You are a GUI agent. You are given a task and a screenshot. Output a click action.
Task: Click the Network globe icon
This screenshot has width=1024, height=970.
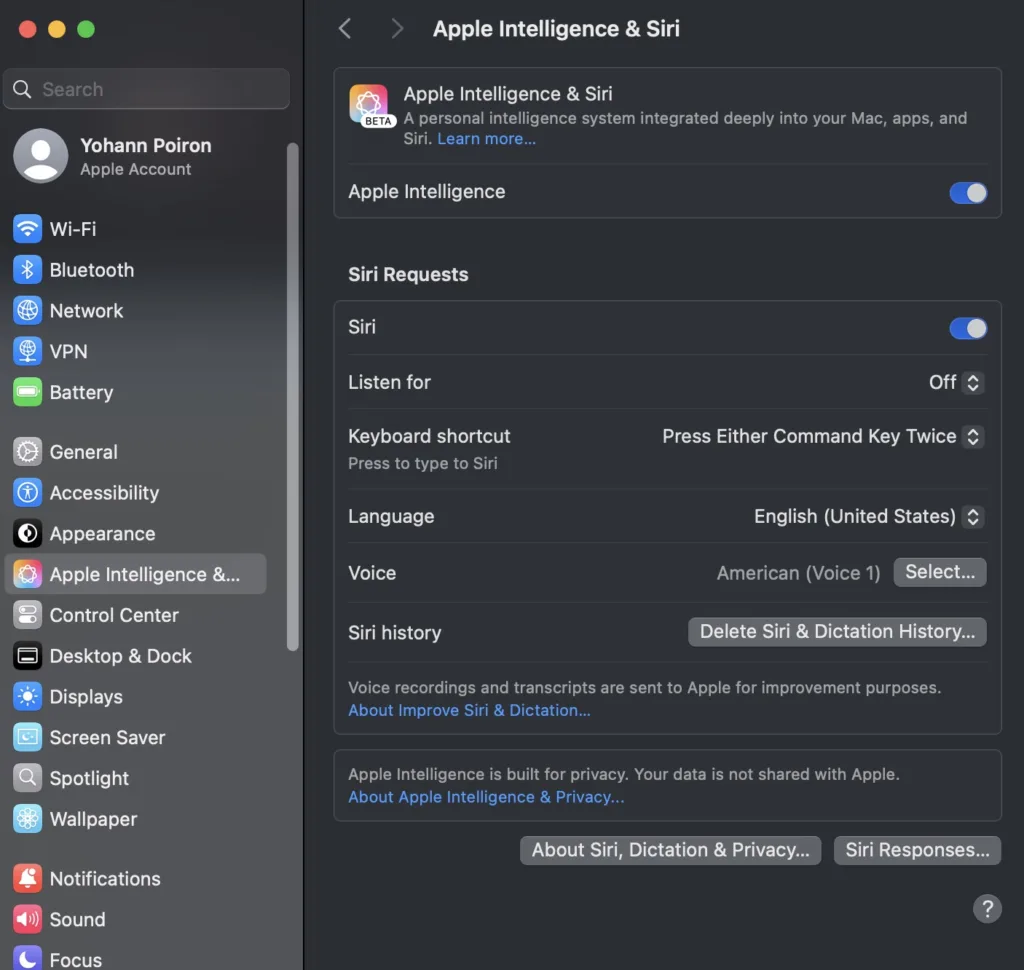coord(27,311)
